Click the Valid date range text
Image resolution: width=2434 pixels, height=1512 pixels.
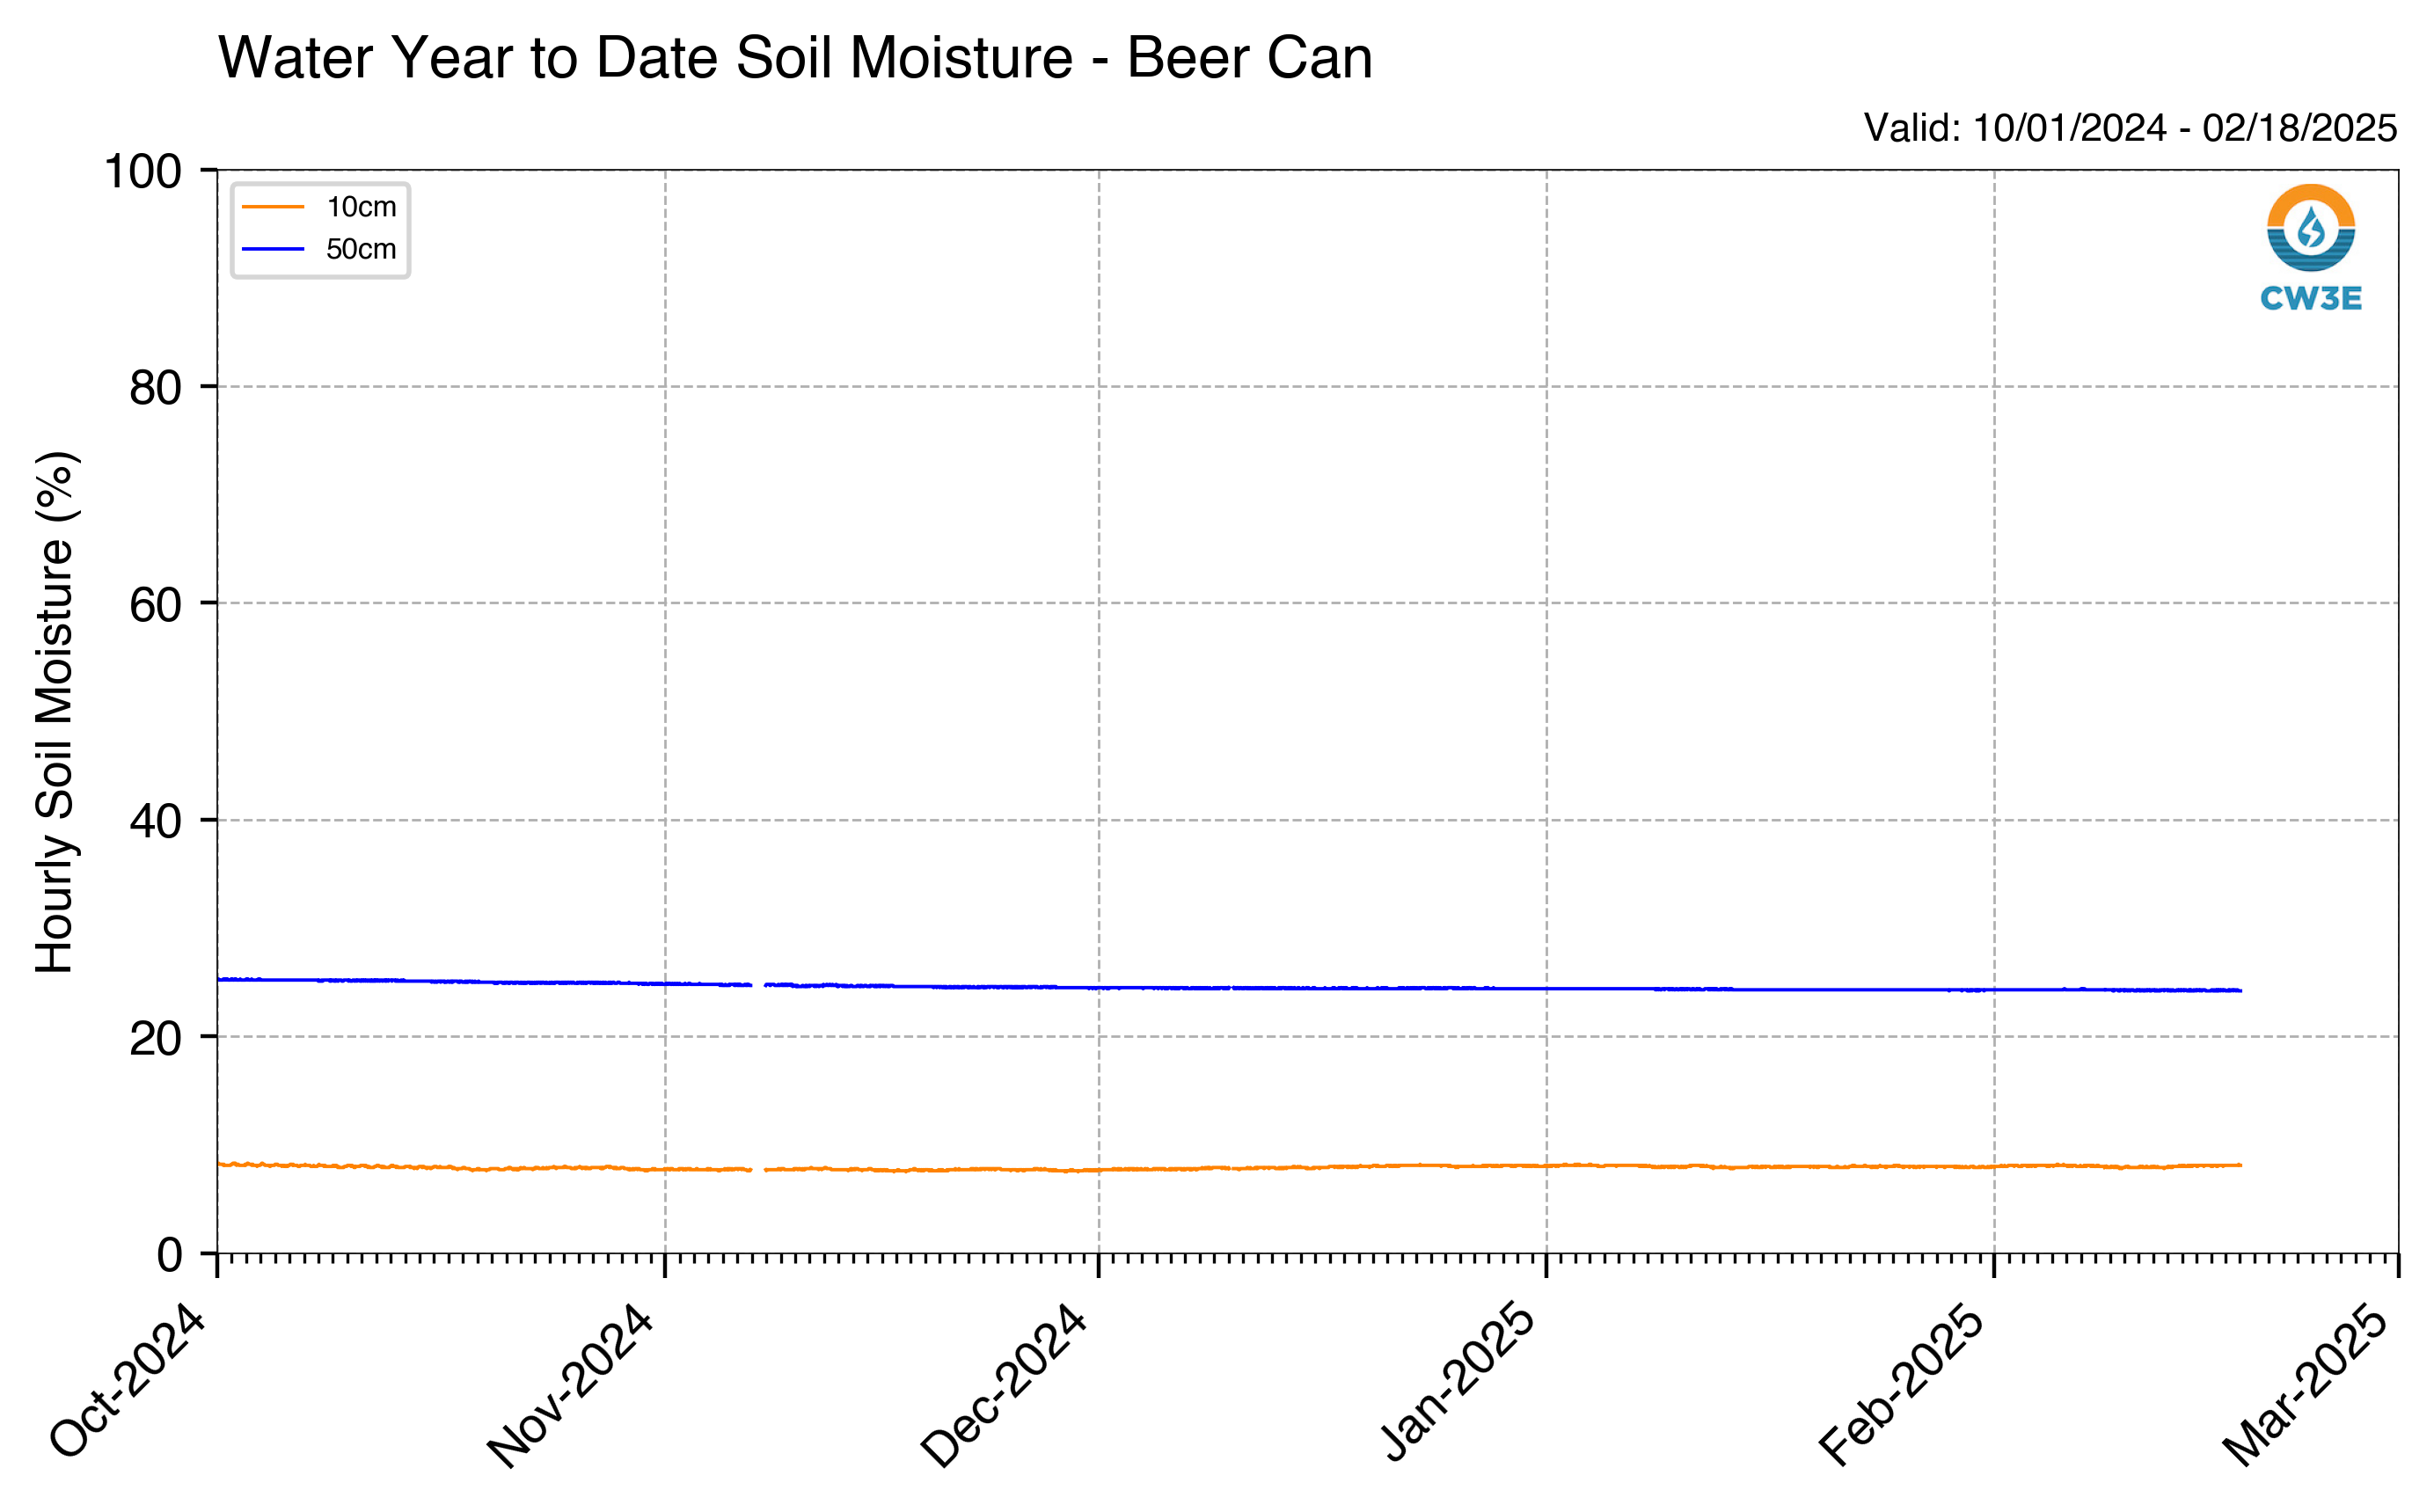point(2130,128)
